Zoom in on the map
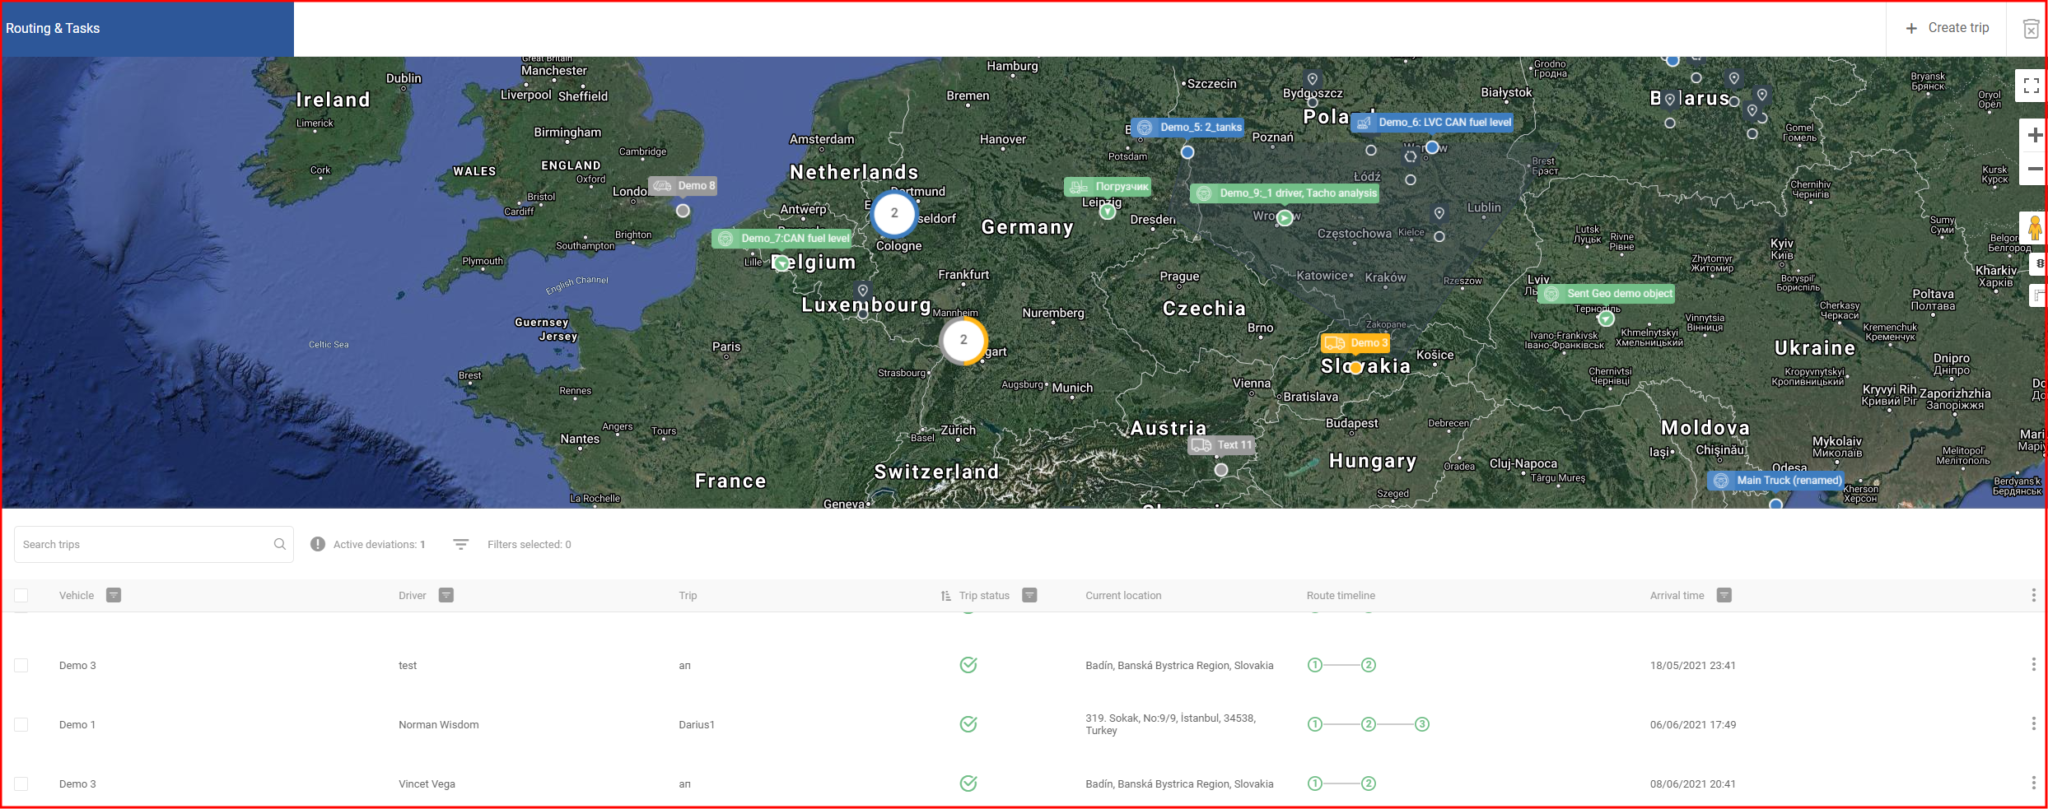 click(x=2034, y=135)
